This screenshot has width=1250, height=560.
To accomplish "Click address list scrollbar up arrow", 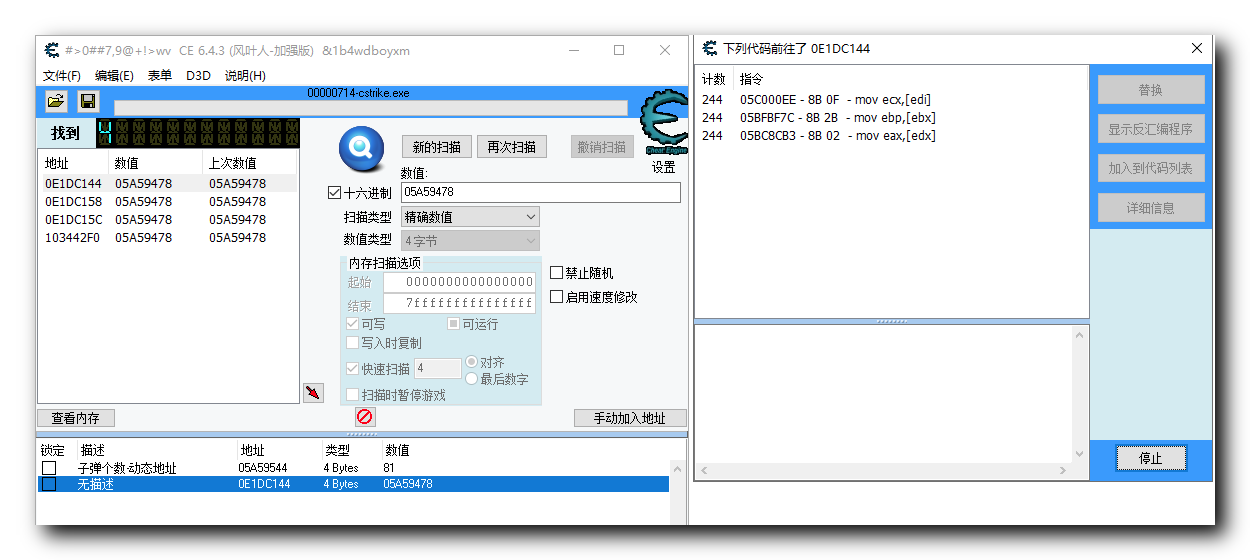I will [679, 468].
